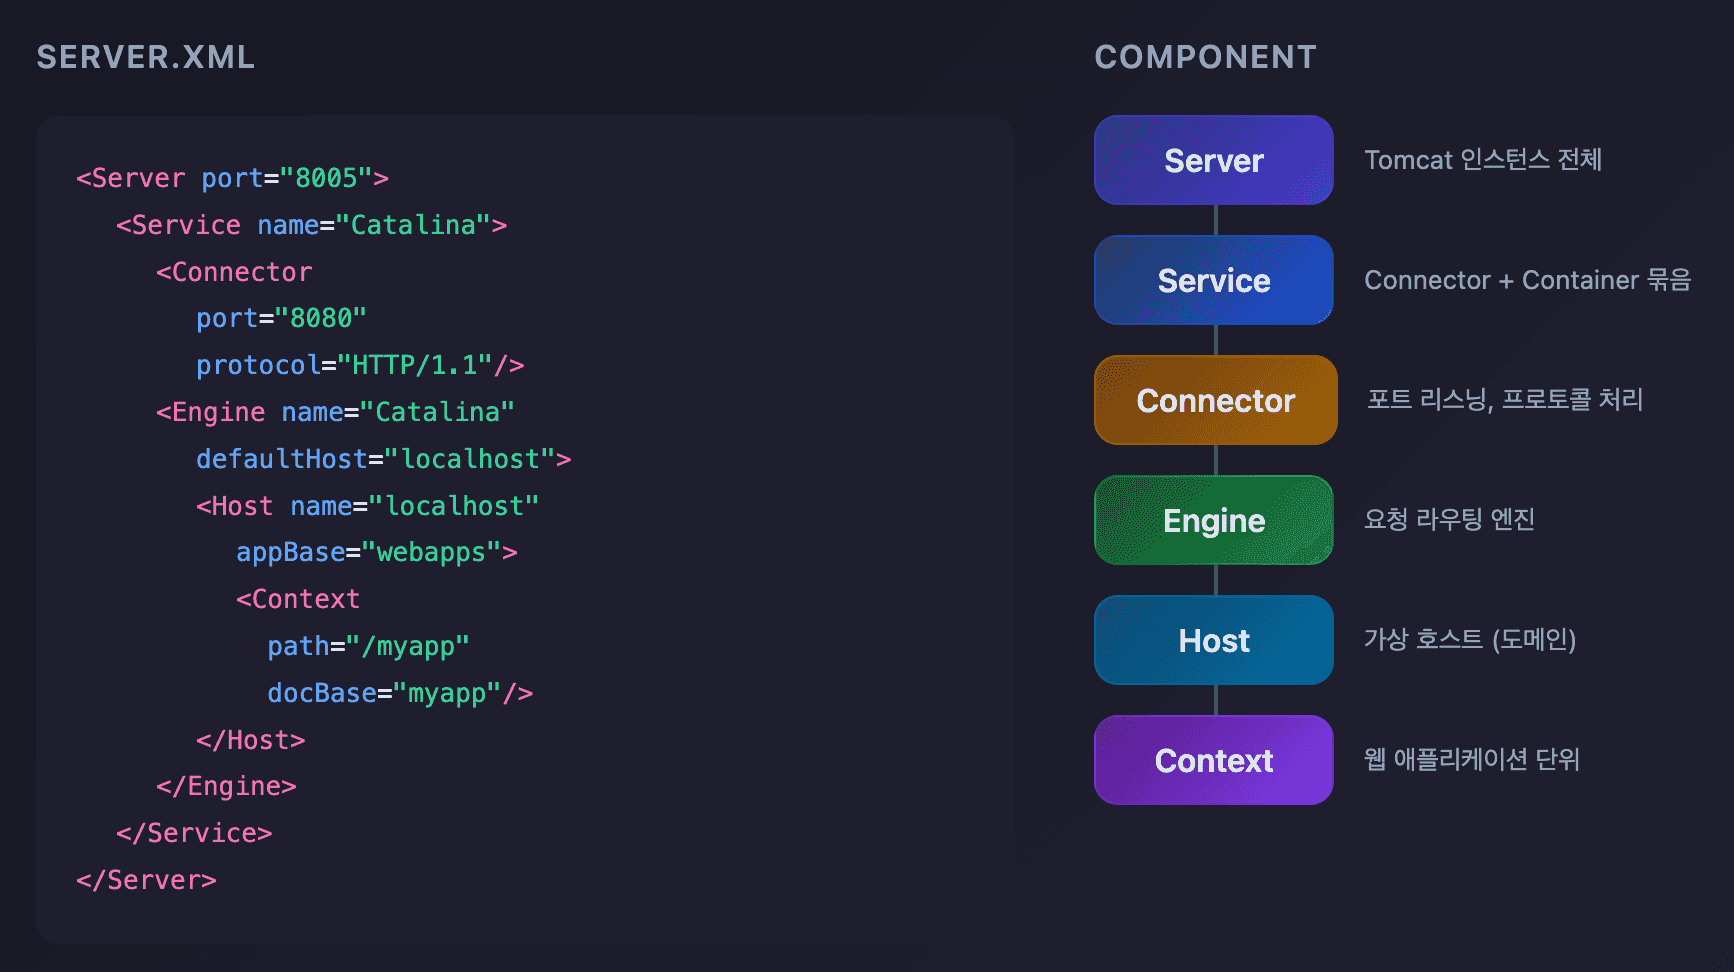Click the opening Connector tag in code
Viewport: 1734px width, 972px height.
point(234,272)
